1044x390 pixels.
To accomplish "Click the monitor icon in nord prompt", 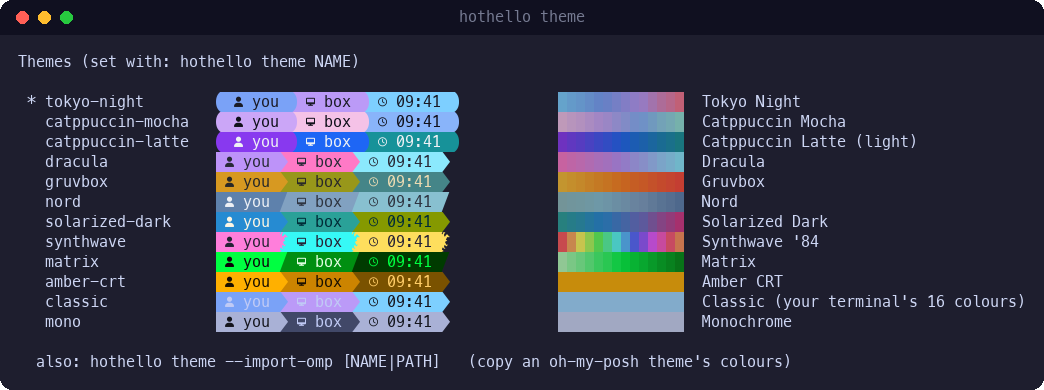I will coord(301,202).
